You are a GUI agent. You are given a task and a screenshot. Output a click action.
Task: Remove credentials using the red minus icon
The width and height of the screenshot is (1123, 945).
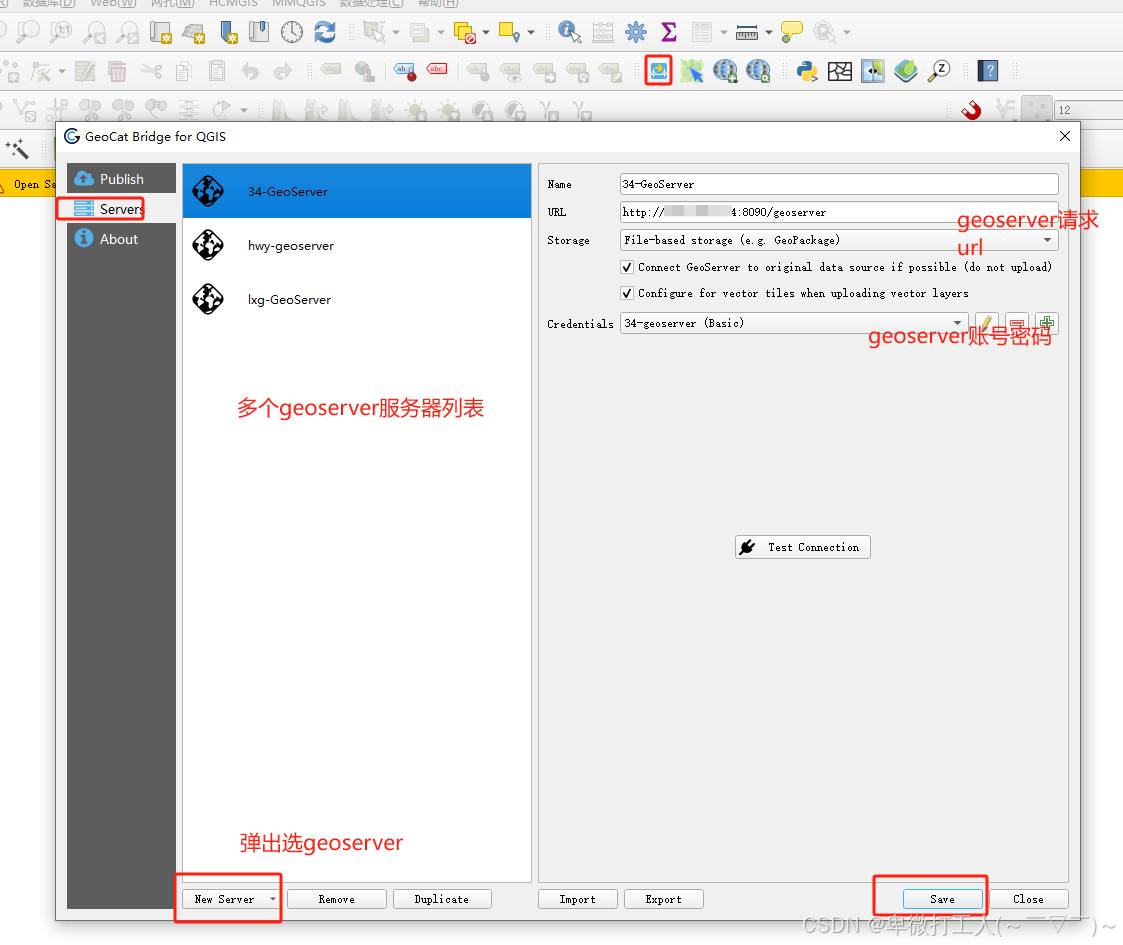tap(1016, 322)
